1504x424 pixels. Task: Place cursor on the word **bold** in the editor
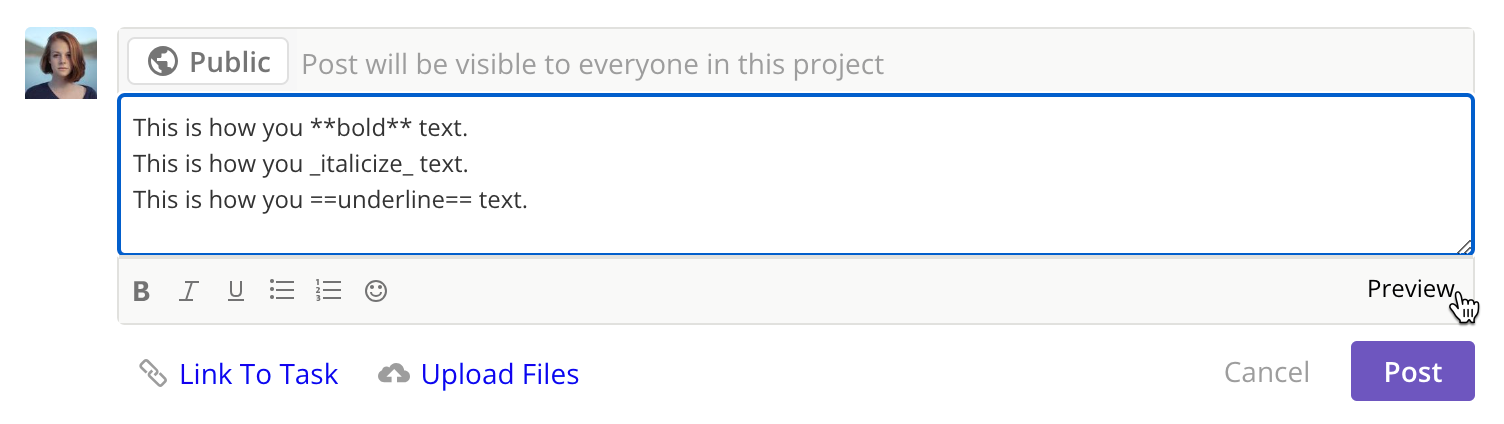click(x=360, y=128)
